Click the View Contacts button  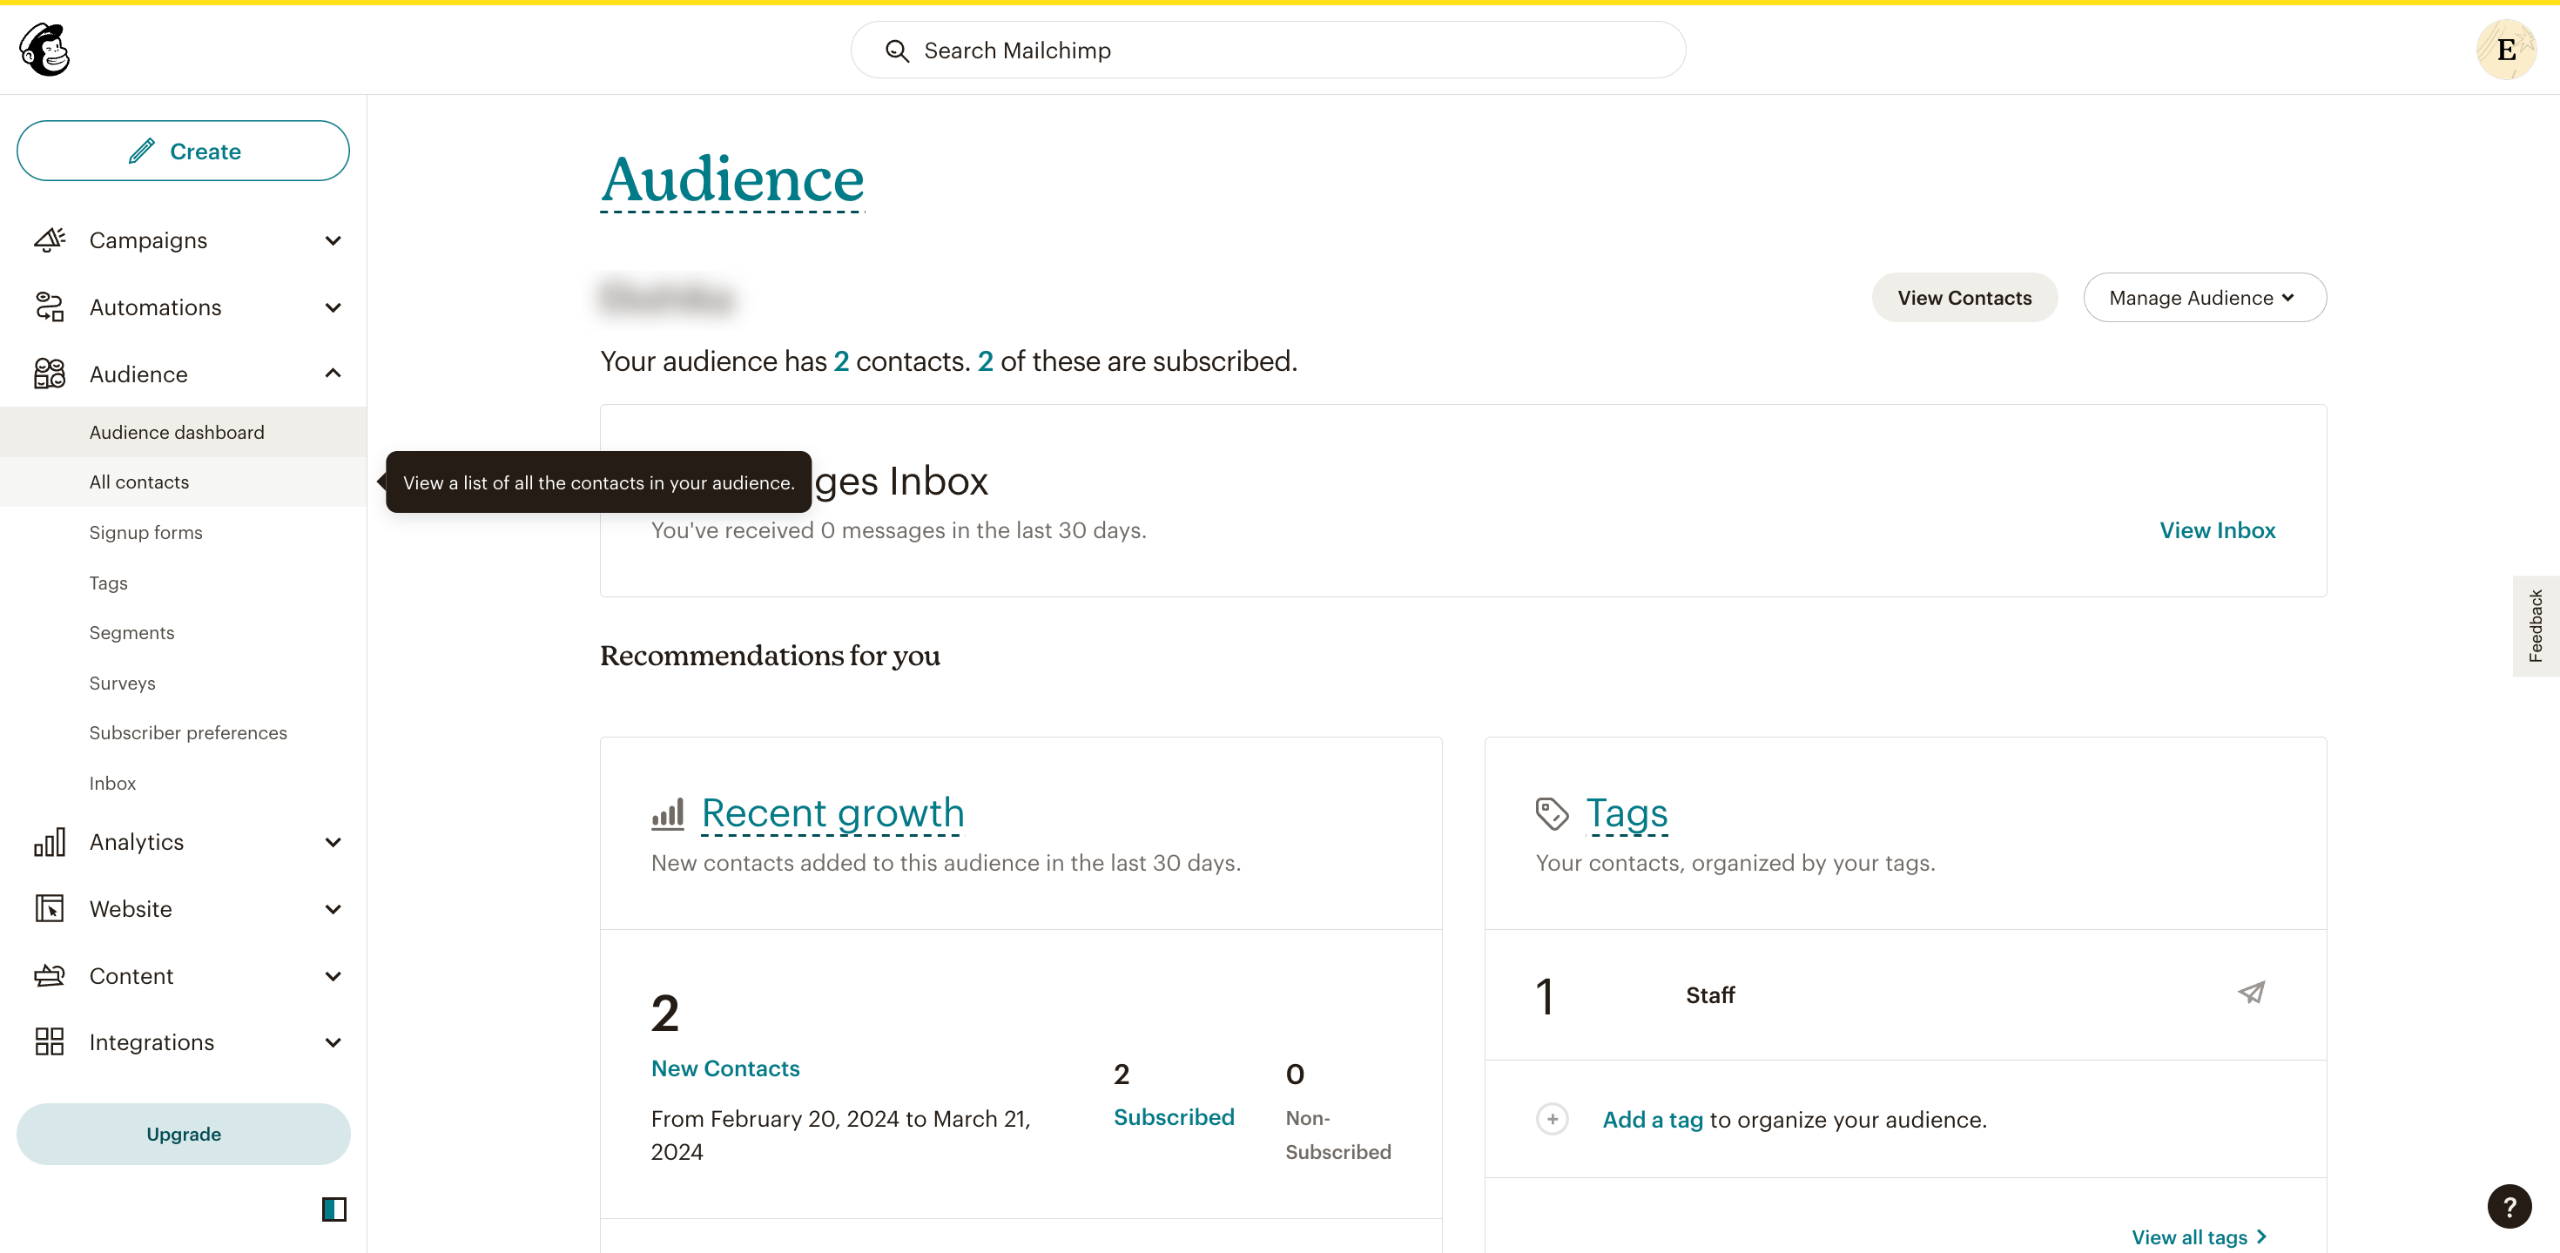[1964, 298]
